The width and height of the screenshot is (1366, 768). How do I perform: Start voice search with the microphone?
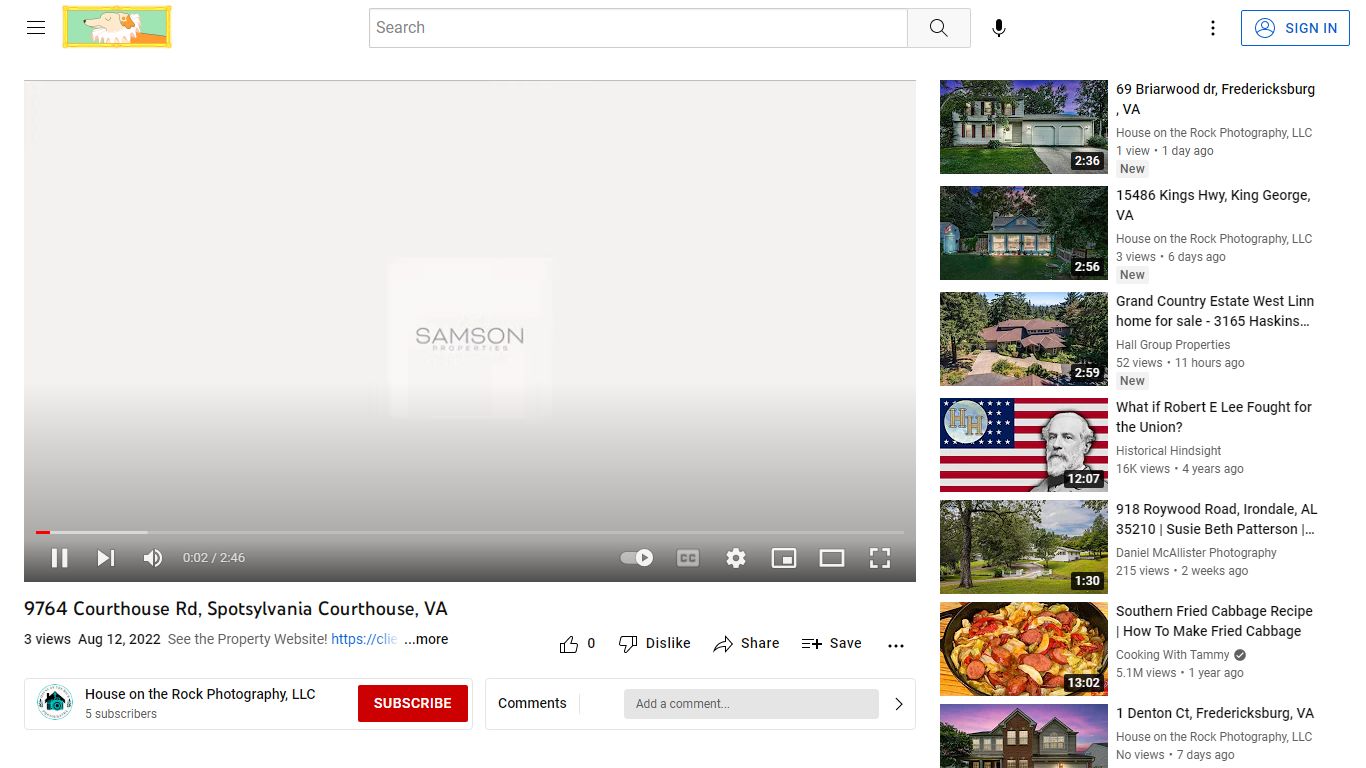click(998, 28)
